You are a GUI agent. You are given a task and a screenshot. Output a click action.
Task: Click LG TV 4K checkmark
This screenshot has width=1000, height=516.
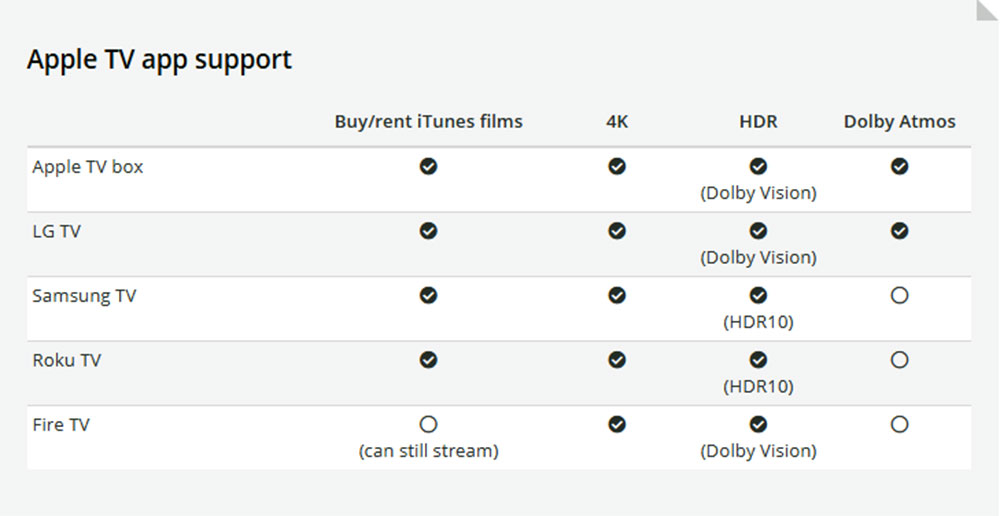(617, 231)
